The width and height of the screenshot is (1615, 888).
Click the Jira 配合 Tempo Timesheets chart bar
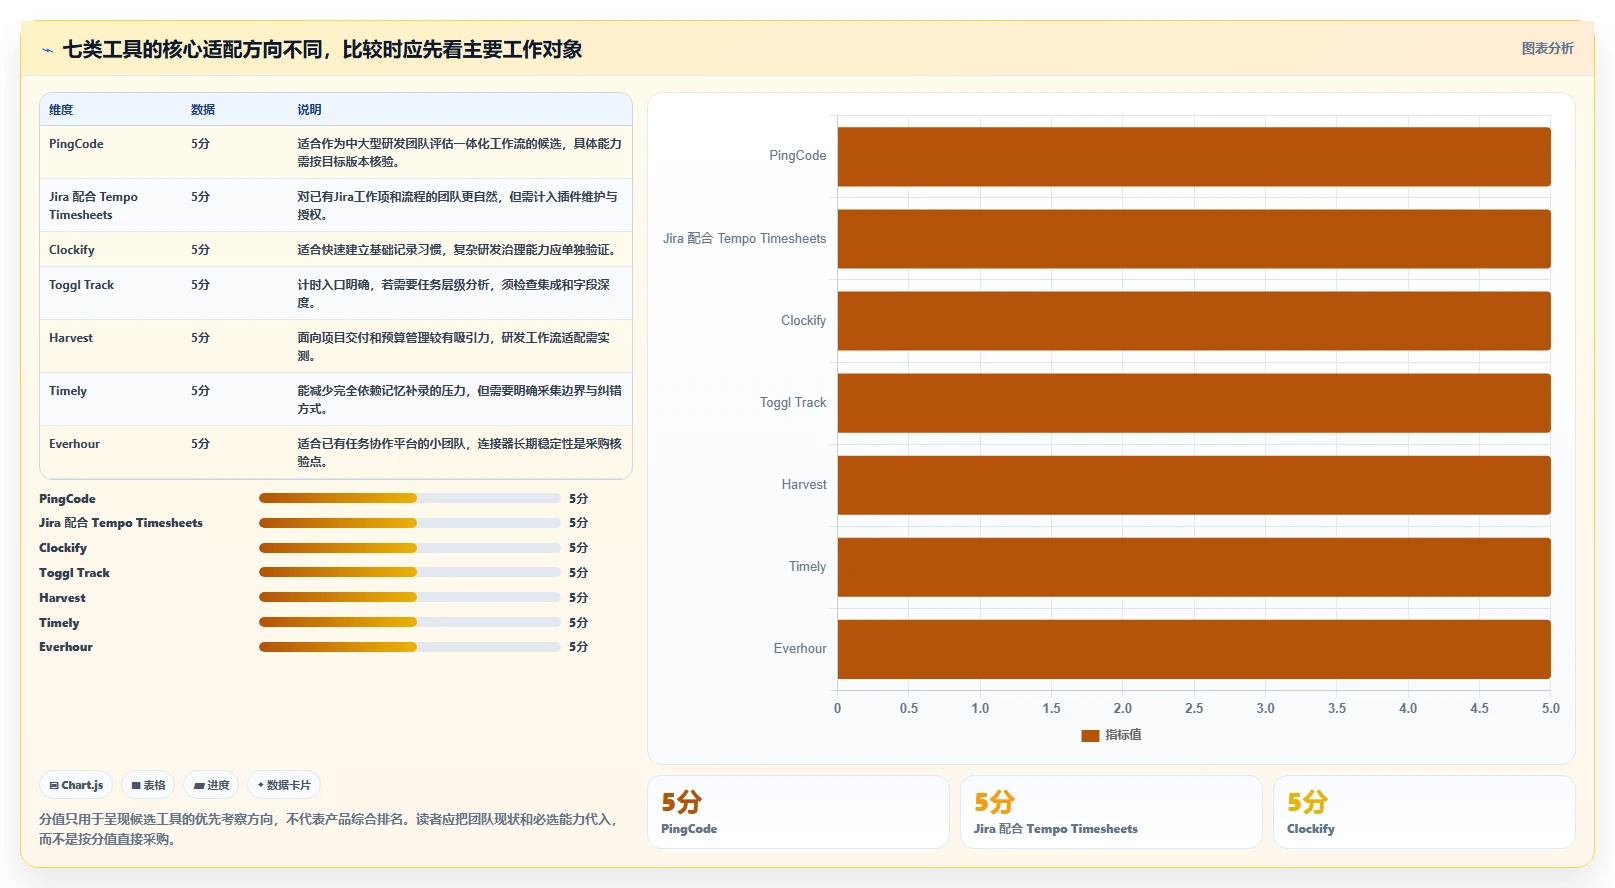[1194, 239]
